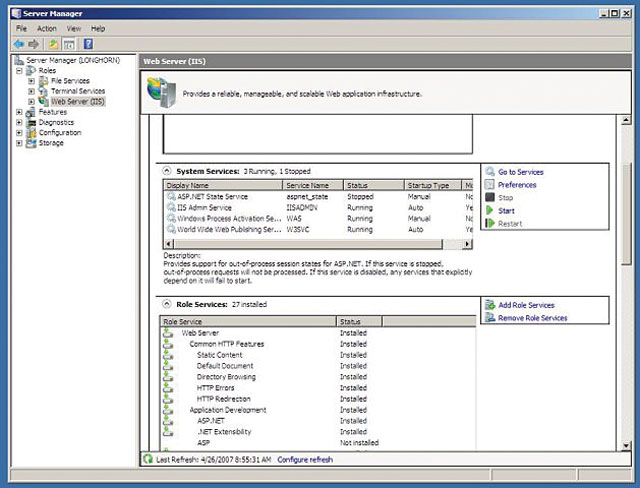The image size is (640, 488).
Task: Click the IIS Admin Service gear icon
Action: click(x=171, y=207)
